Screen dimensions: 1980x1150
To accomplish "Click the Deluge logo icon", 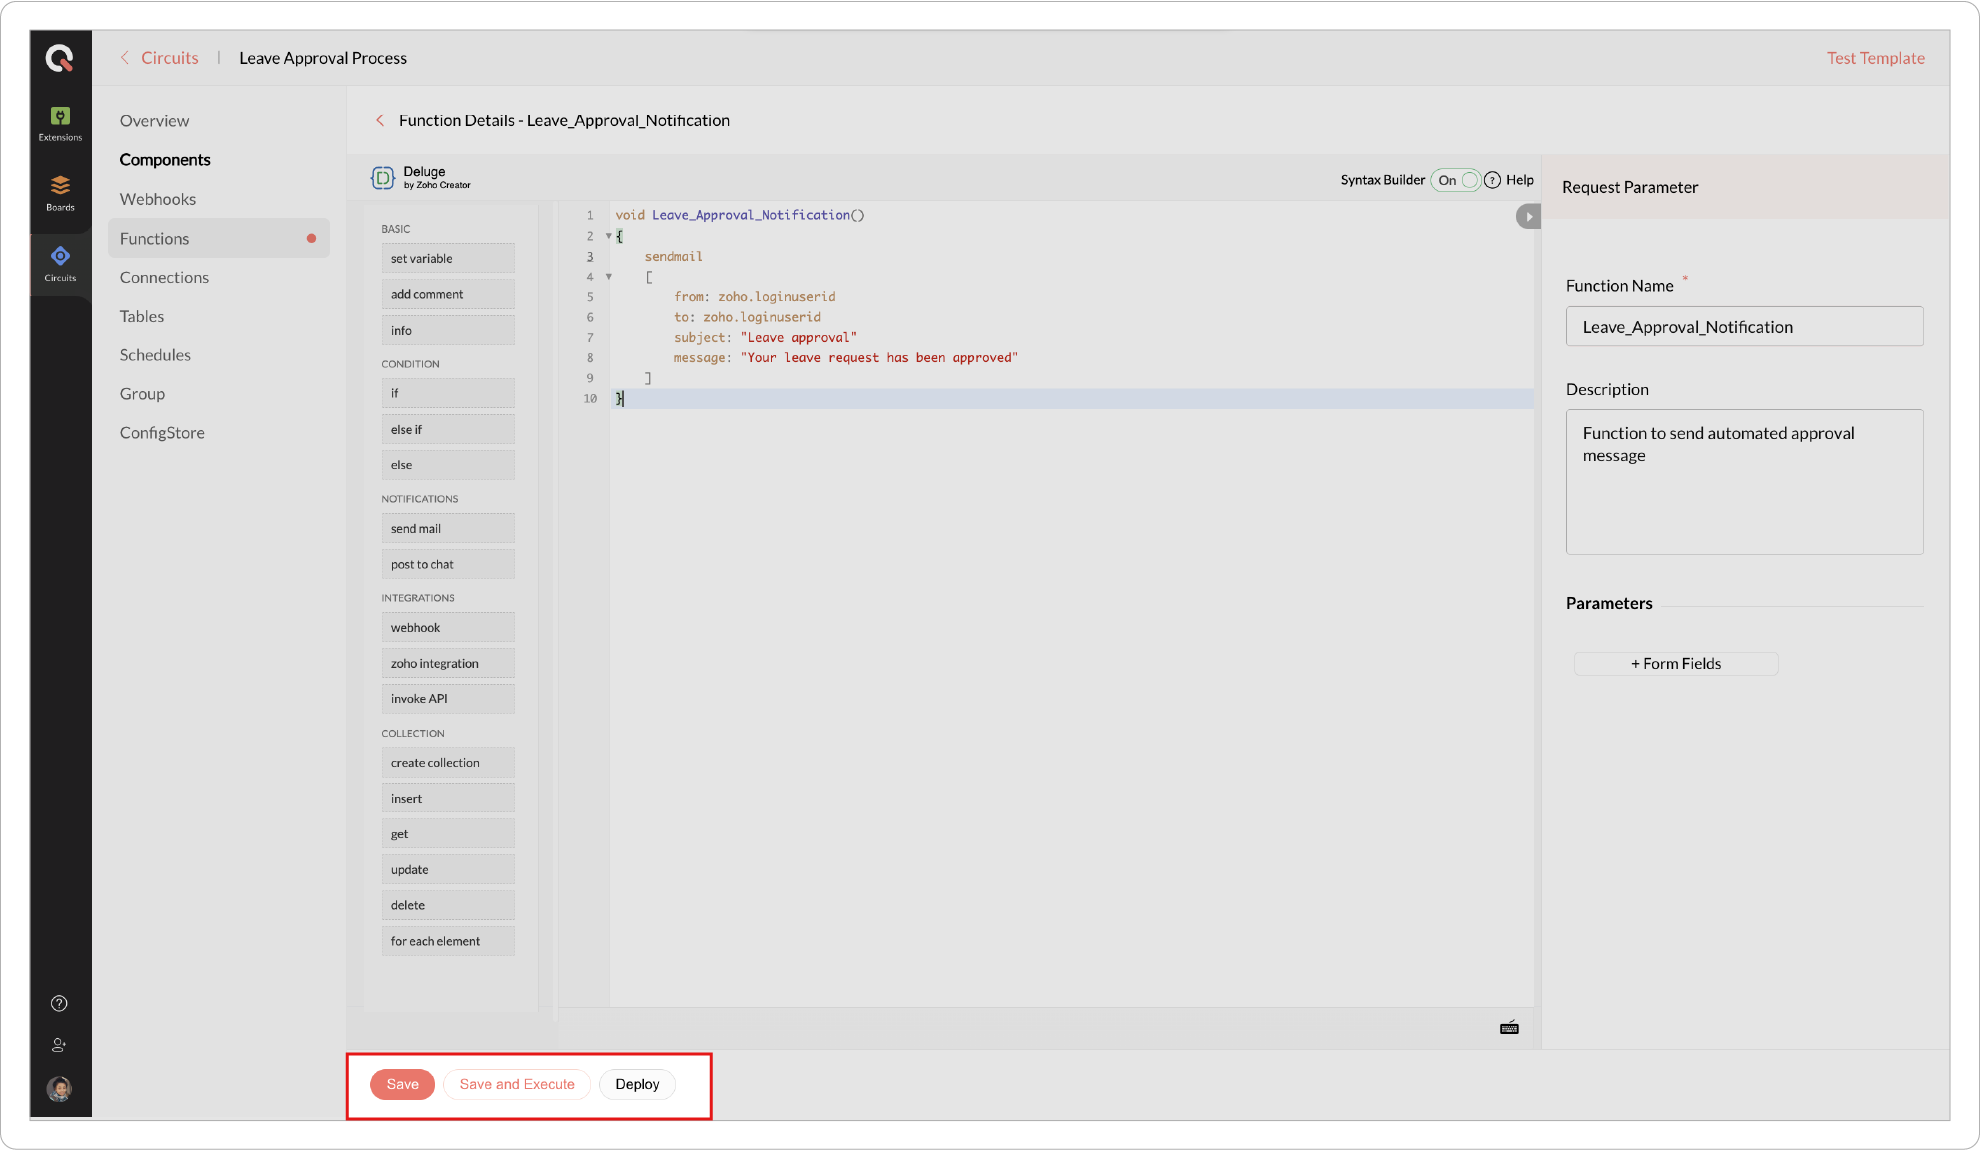I will [383, 178].
